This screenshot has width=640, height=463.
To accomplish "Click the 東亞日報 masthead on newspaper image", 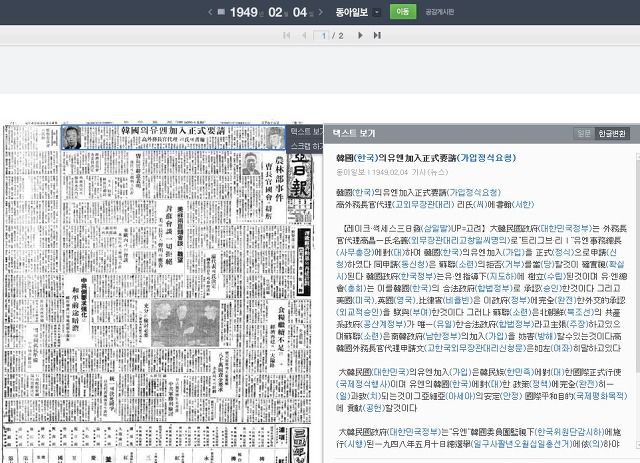I will point(300,176).
